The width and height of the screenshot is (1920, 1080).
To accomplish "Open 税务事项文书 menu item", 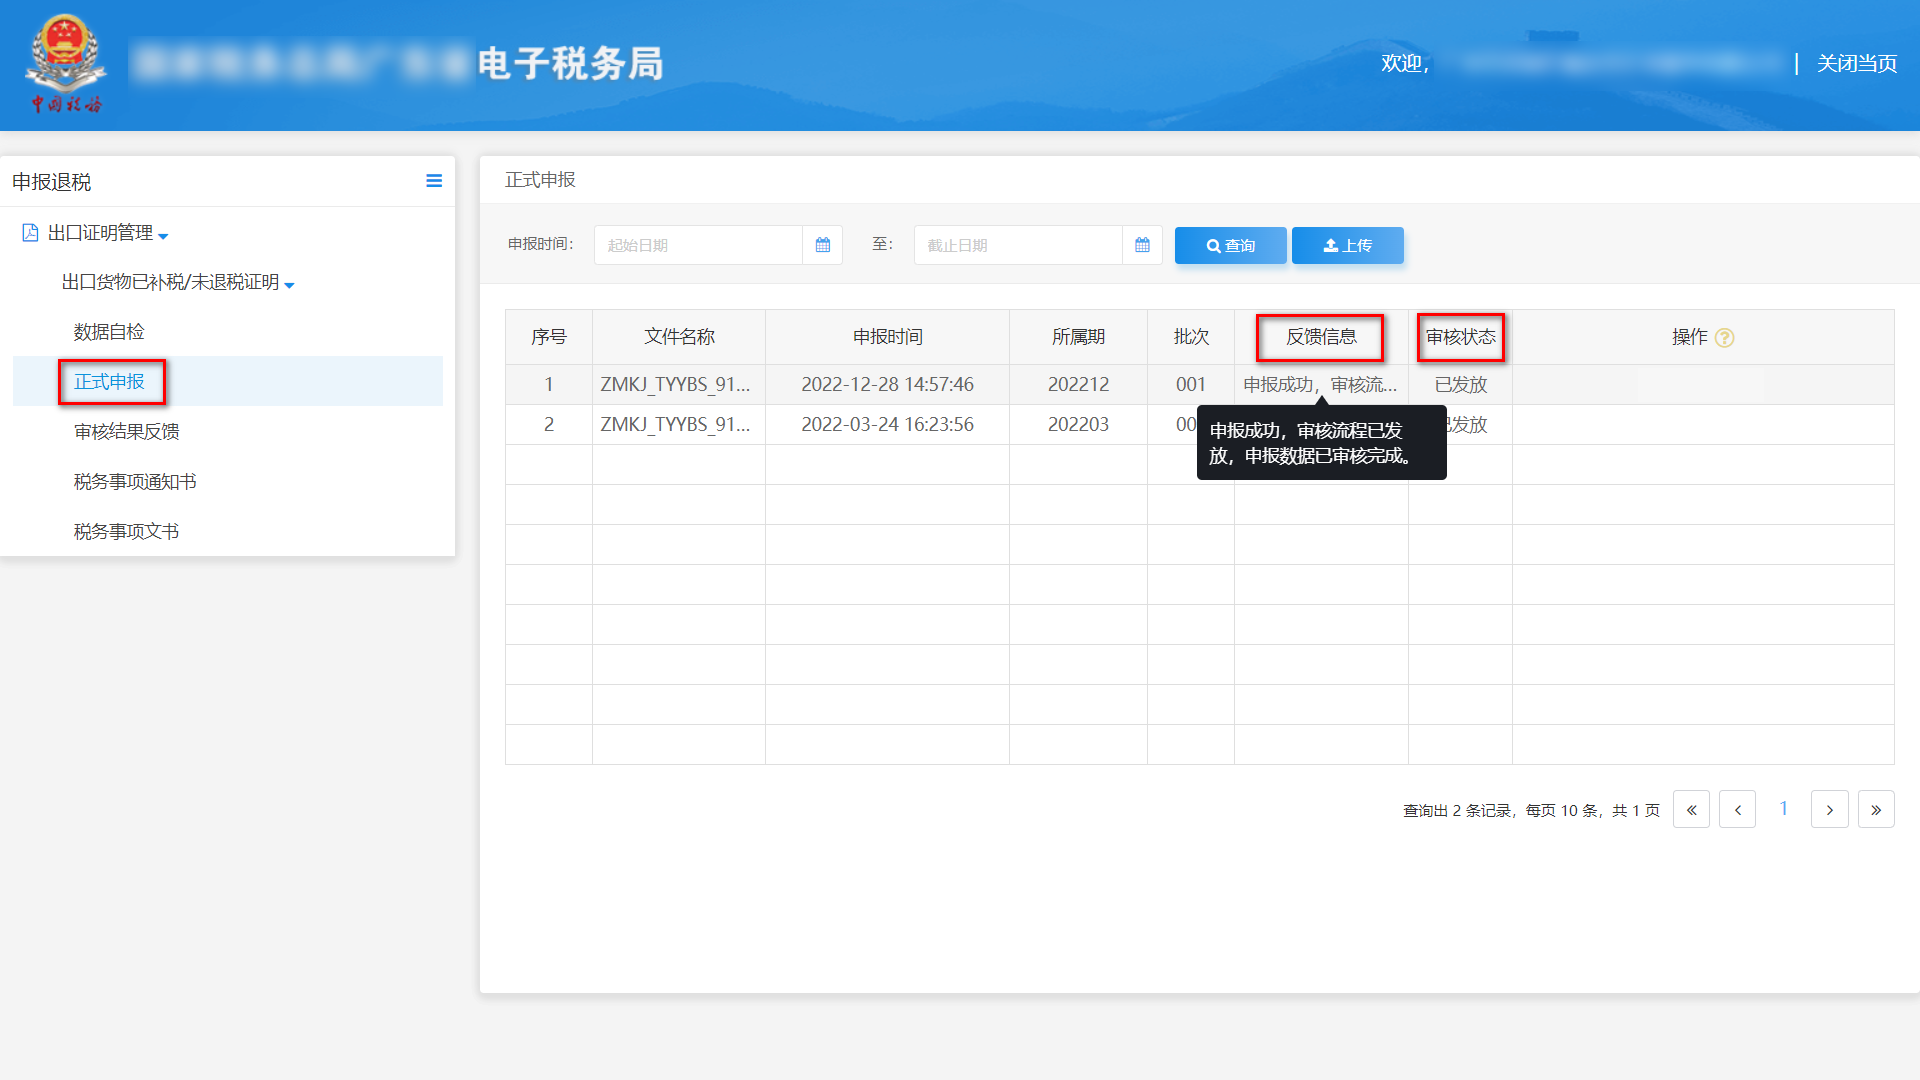I will [x=126, y=532].
